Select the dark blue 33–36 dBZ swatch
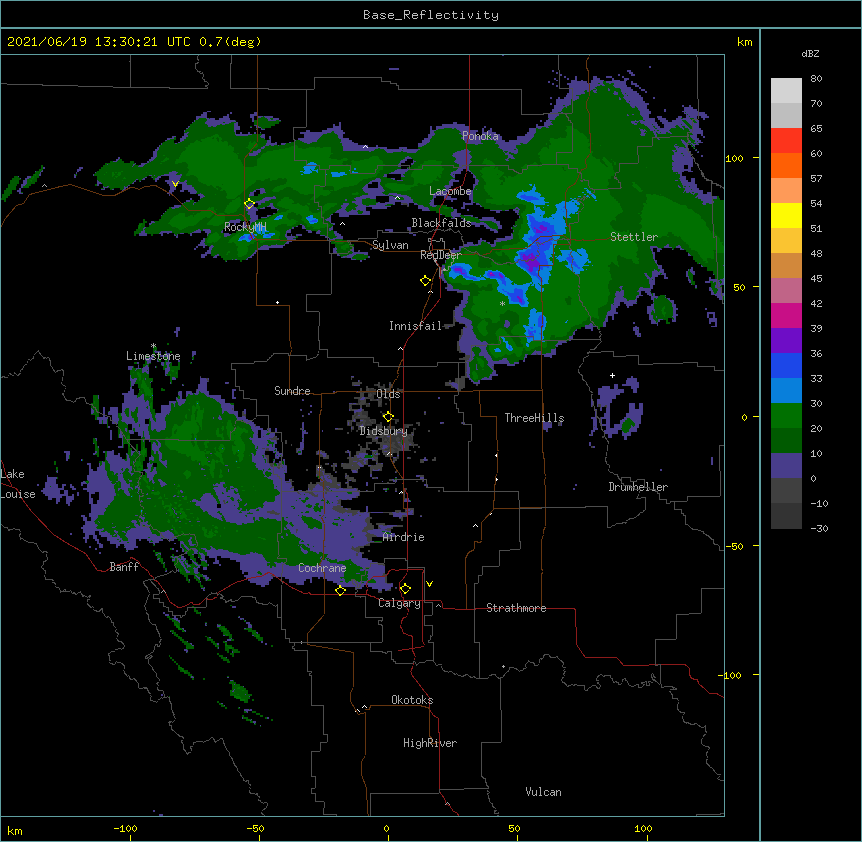862x842 pixels. (786, 365)
